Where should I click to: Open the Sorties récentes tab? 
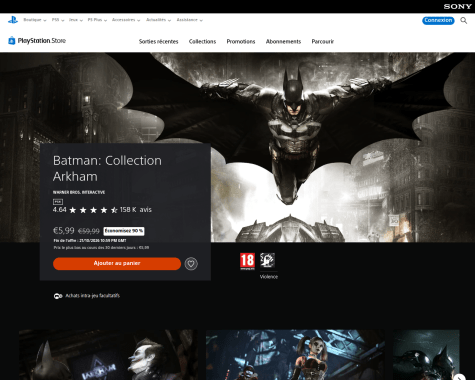pos(159,42)
